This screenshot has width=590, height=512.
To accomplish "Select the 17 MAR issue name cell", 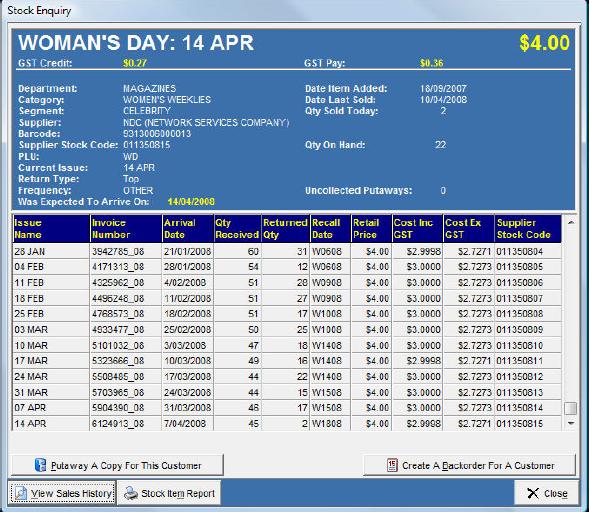I will 51,360.
